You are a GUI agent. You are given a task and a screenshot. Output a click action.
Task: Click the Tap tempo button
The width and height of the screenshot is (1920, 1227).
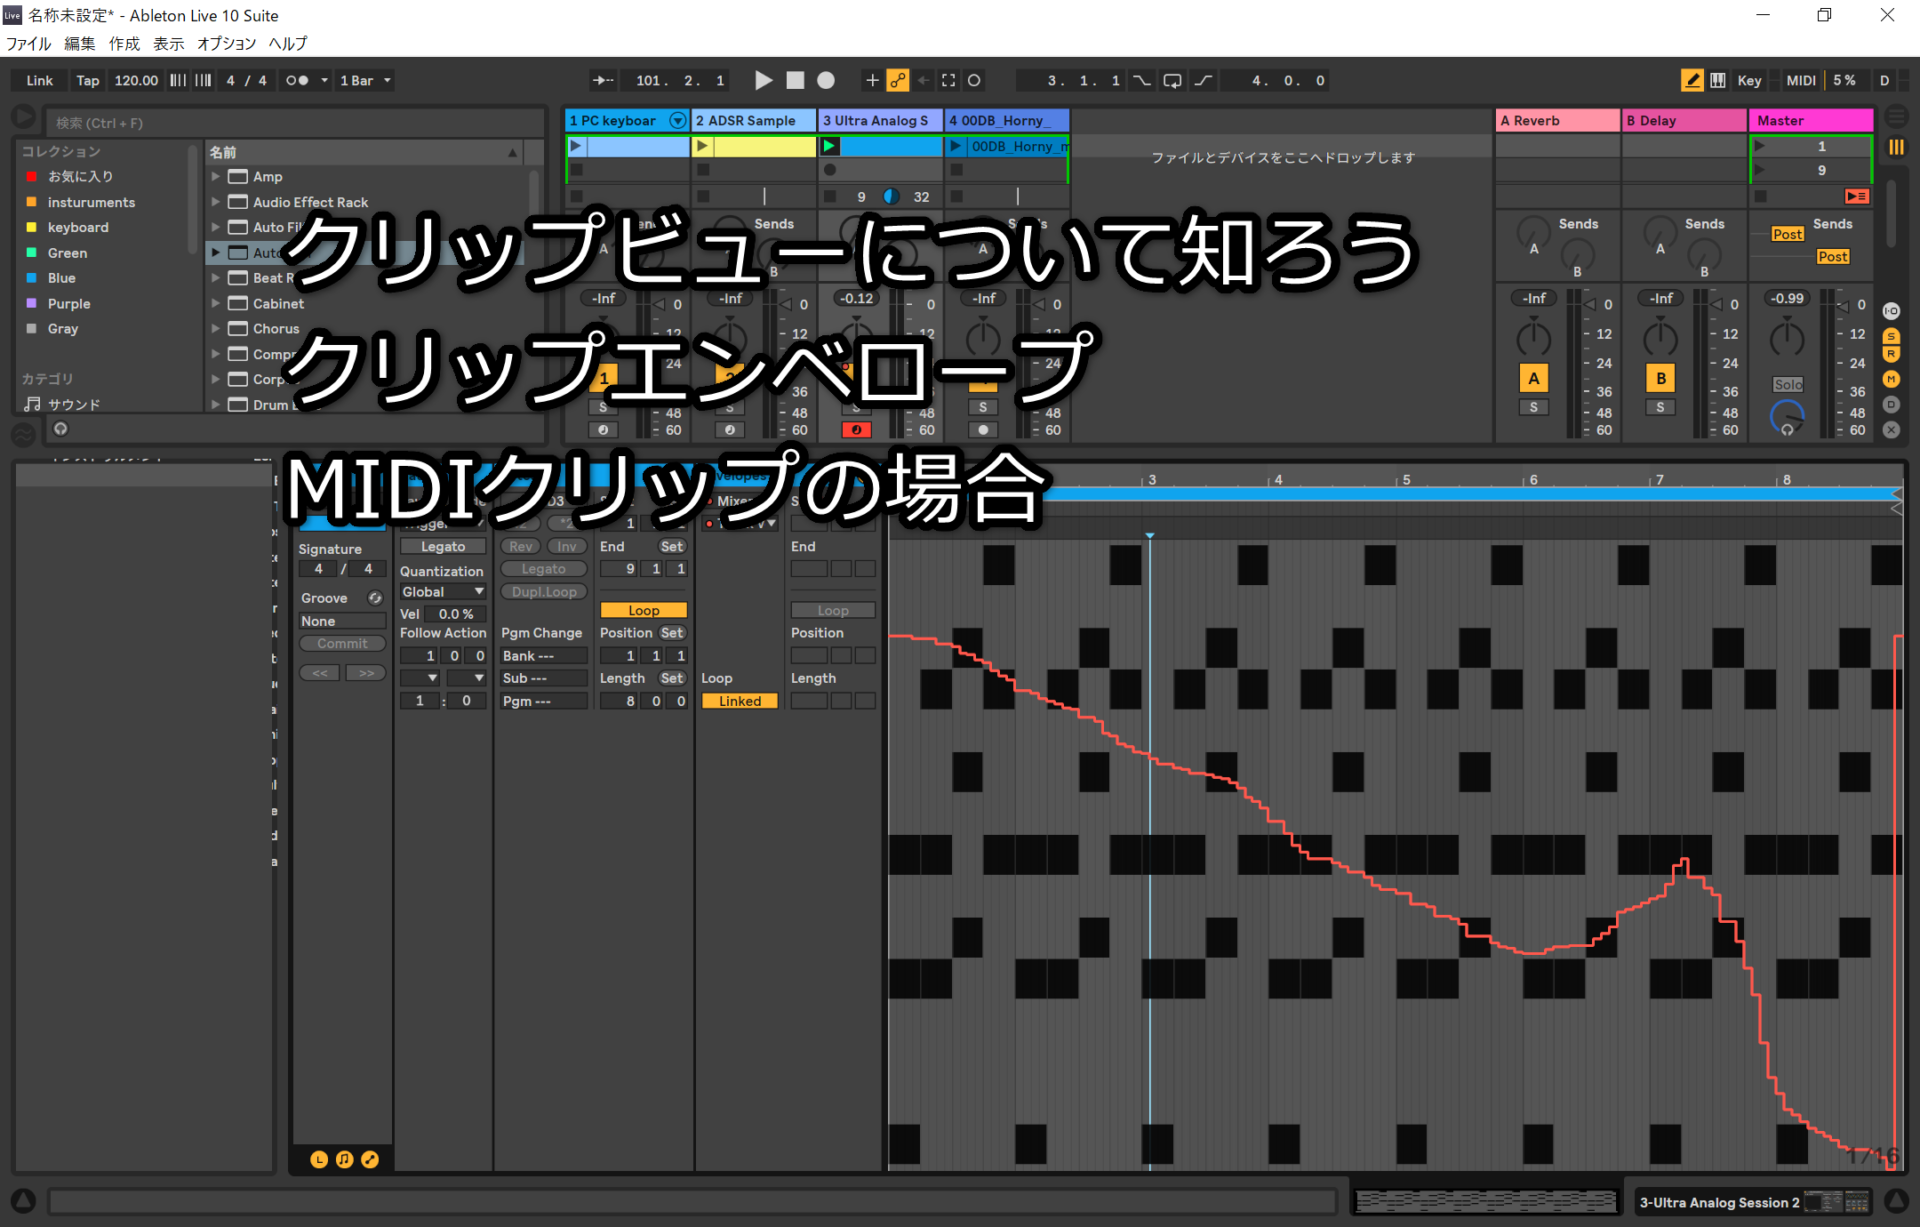pyautogui.click(x=87, y=80)
